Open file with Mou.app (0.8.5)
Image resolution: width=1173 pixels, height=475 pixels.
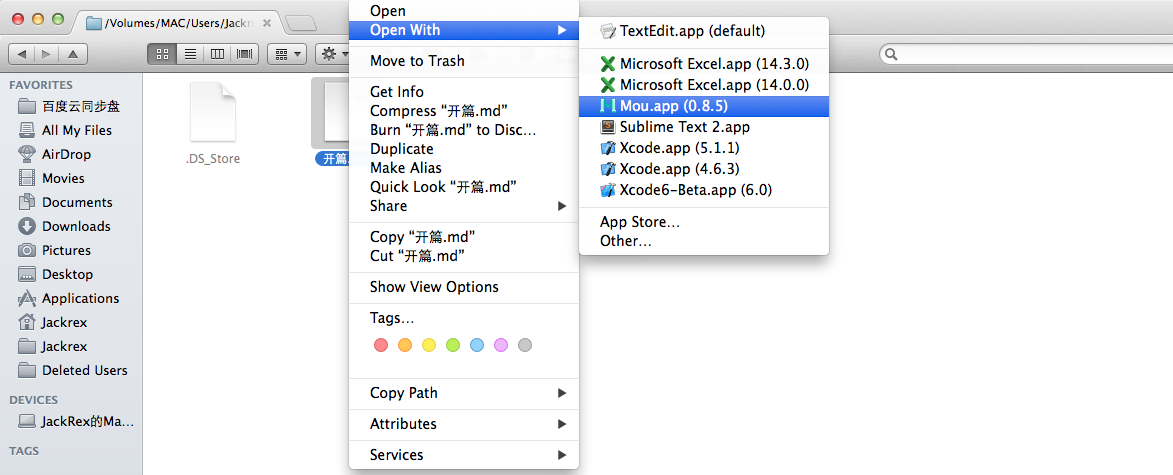tap(703, 105)
